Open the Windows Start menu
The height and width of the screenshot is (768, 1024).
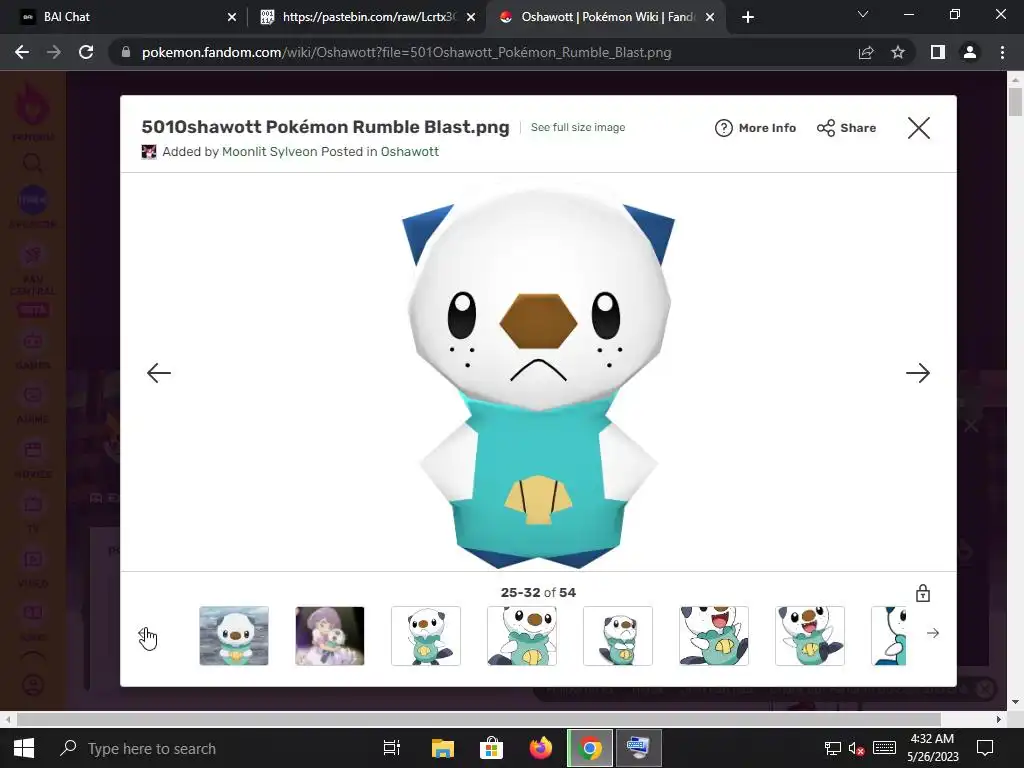click(24, 748)
